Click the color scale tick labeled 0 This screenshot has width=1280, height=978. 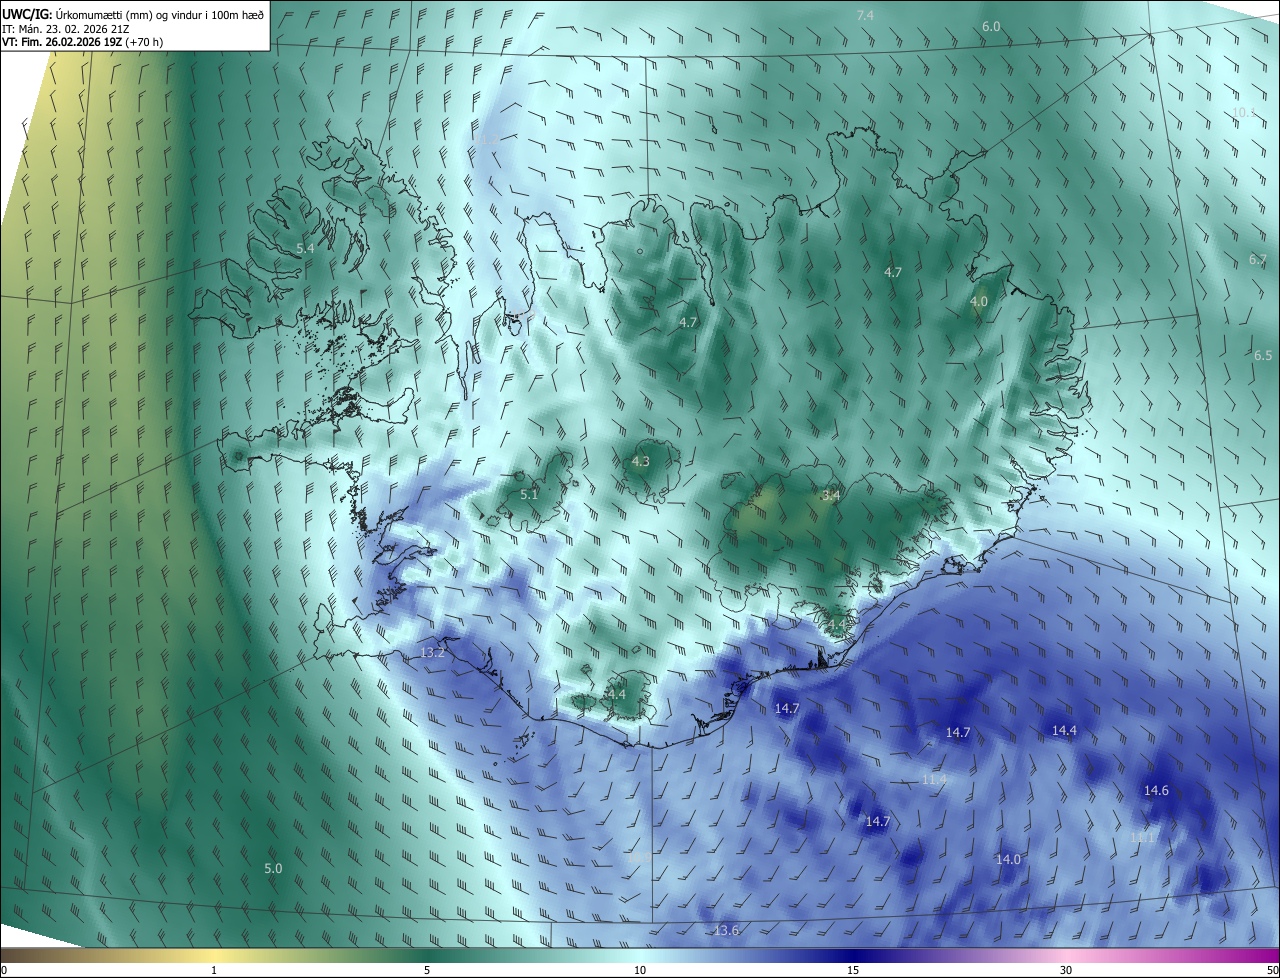4,970
